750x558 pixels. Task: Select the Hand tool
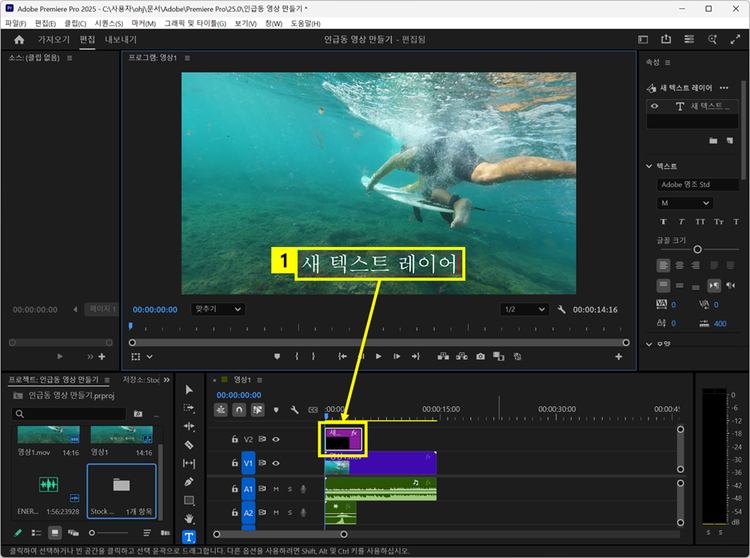click(189, 518)
